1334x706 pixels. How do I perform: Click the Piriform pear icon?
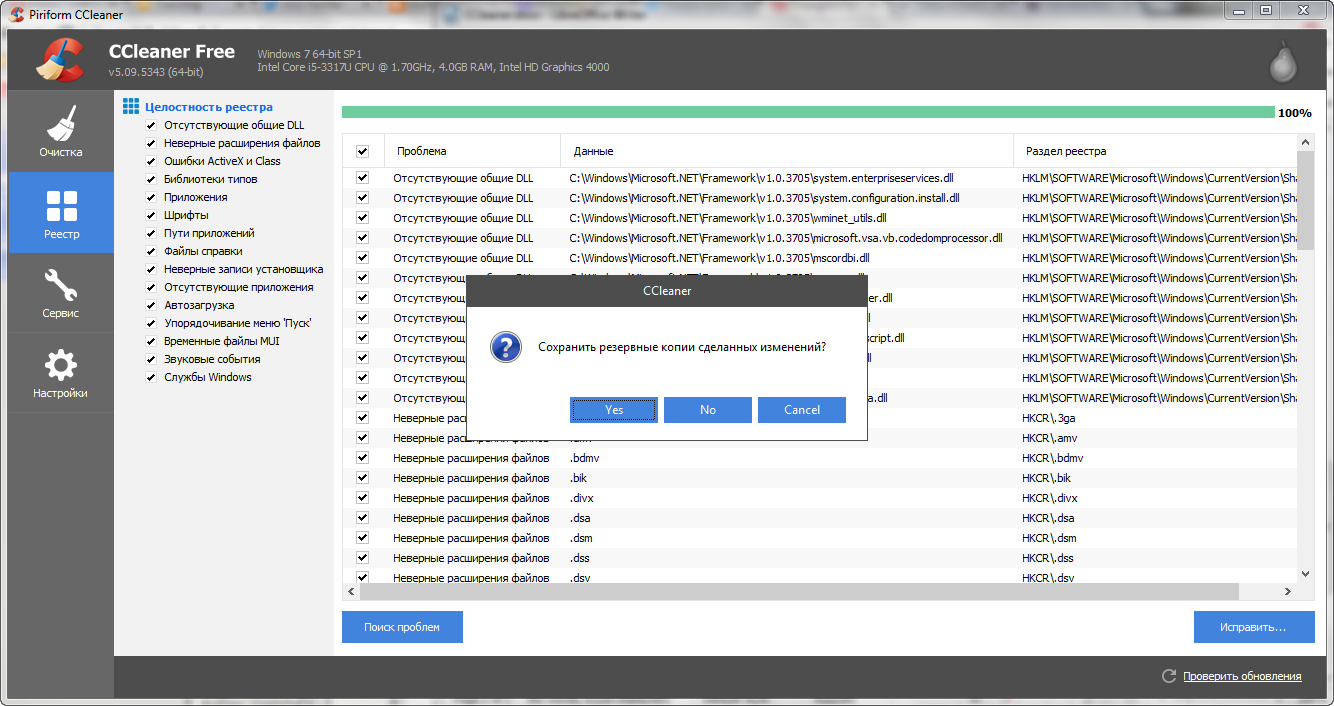click(x=1283, y=61)
